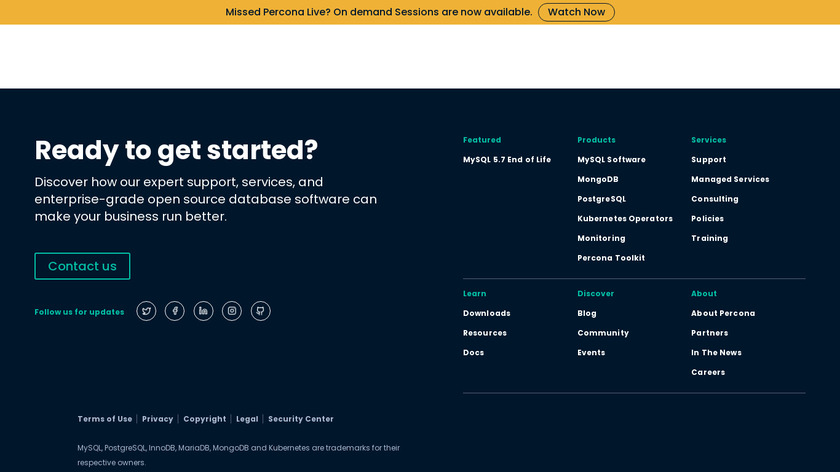Open the Careers link
This screenshot has width=840, height=472.
708,372
